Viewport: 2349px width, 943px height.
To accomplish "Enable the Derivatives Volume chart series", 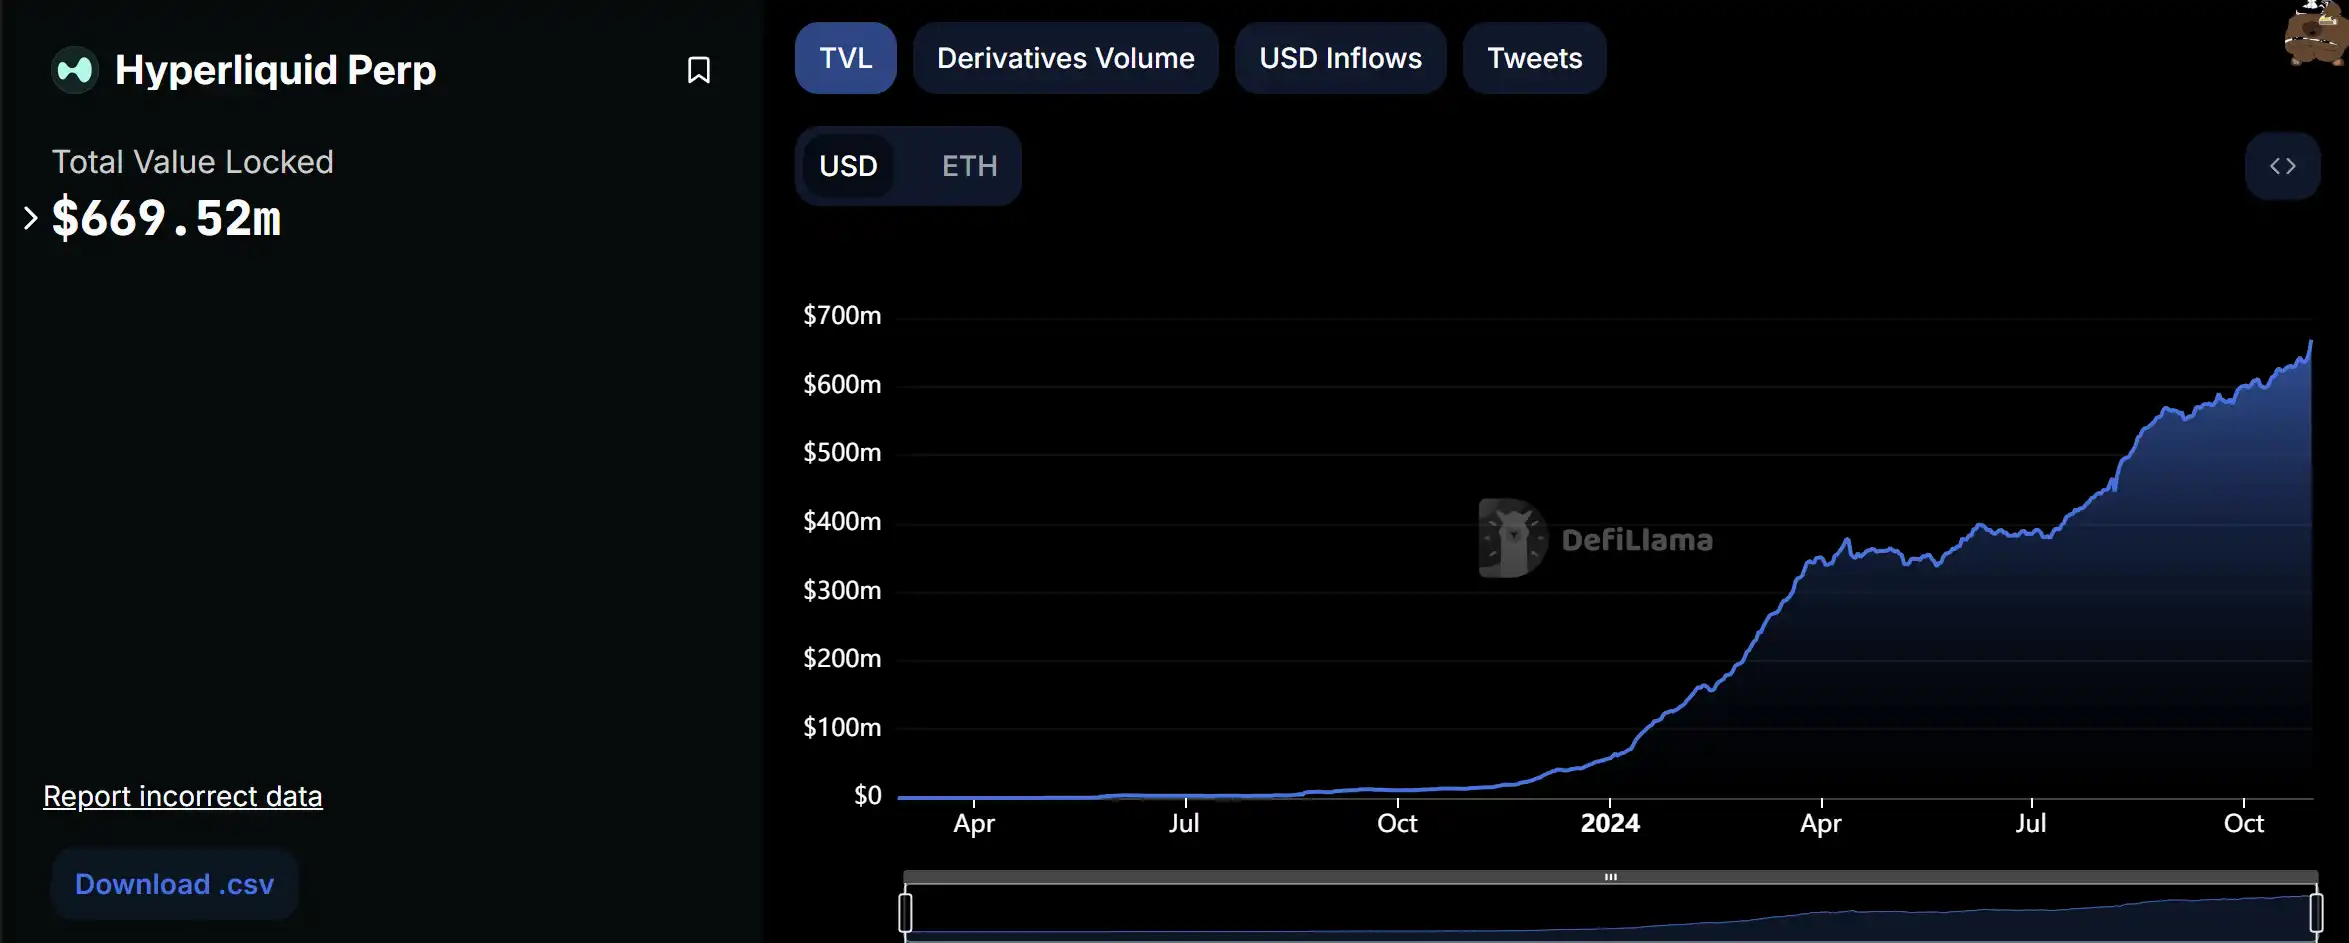I will point(1065,58).
